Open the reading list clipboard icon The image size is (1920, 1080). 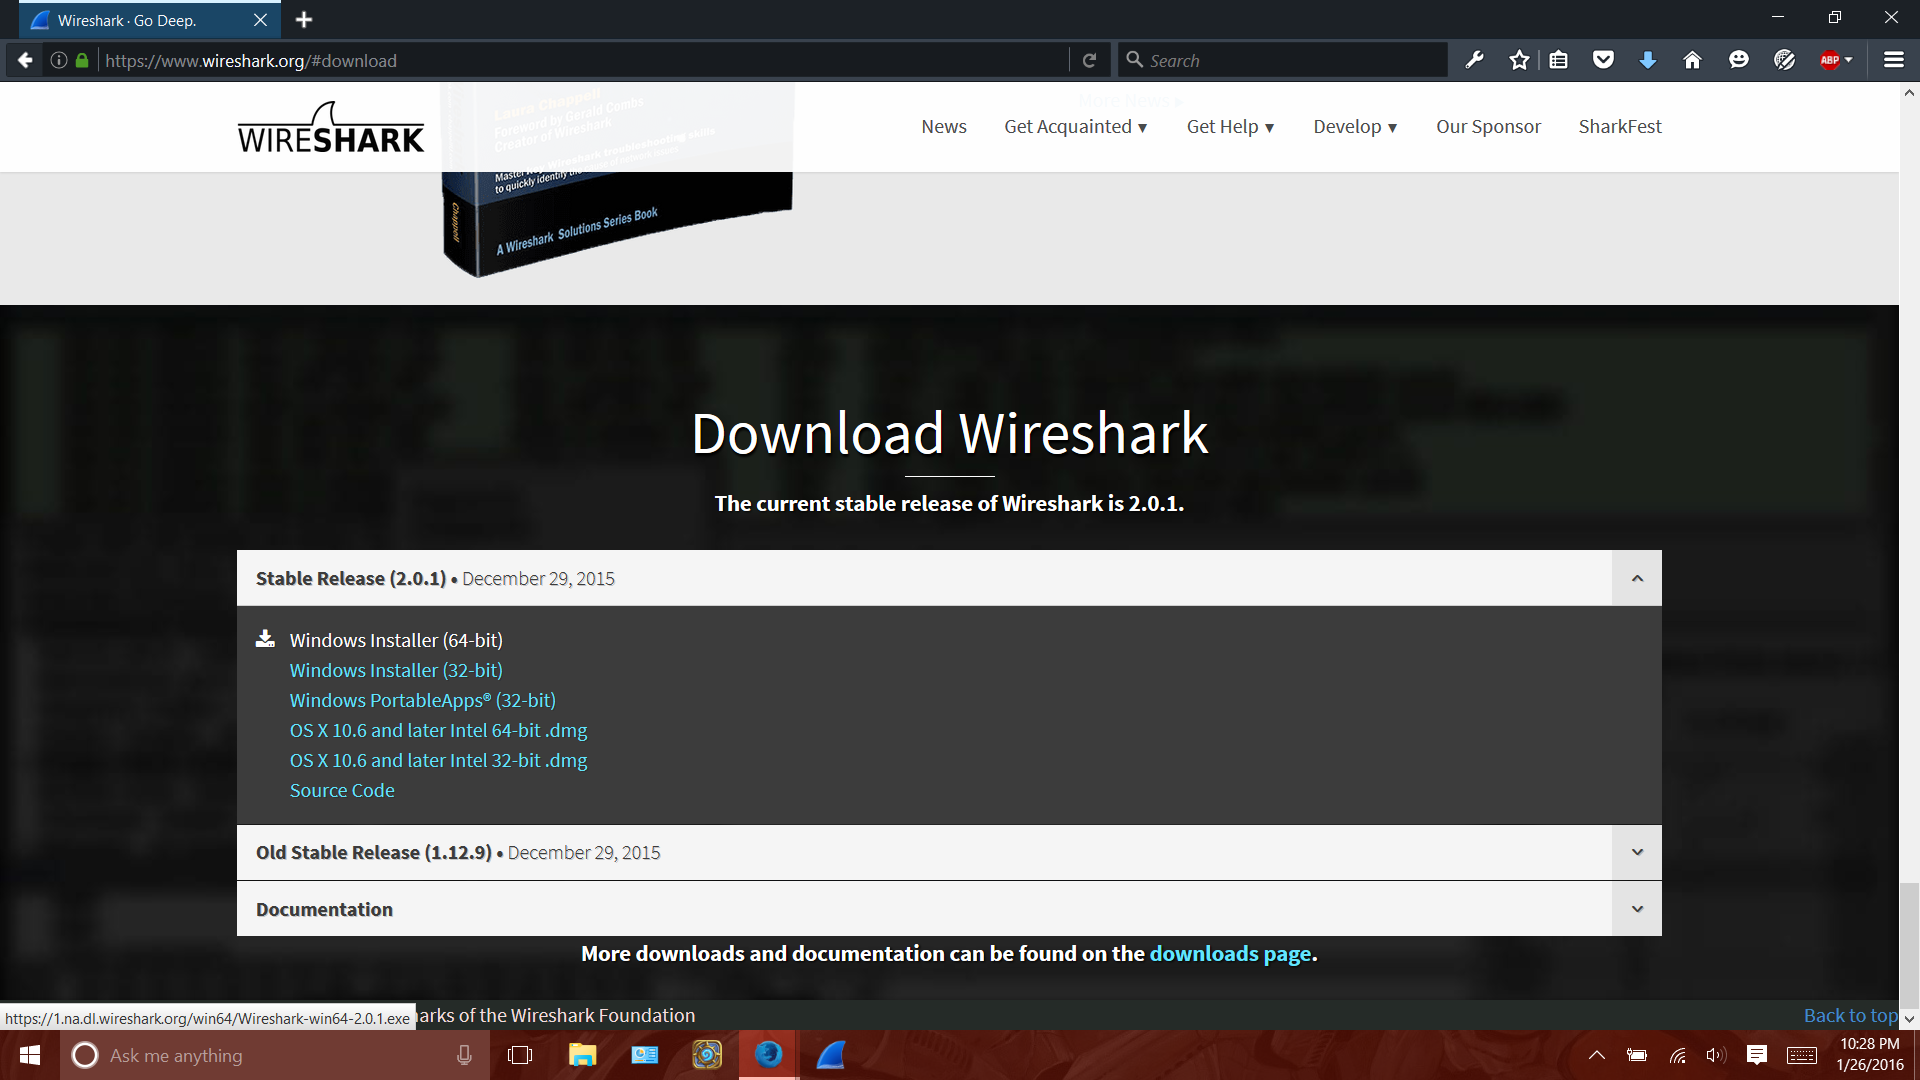pos(1558,59)
